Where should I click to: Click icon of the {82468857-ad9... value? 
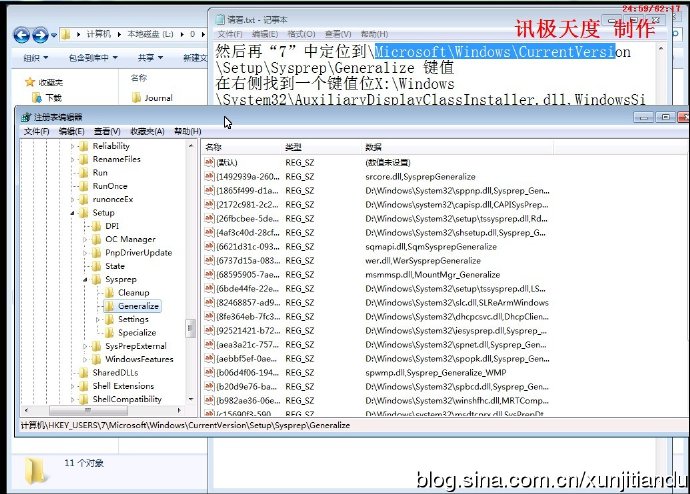(x=209, y=303)
